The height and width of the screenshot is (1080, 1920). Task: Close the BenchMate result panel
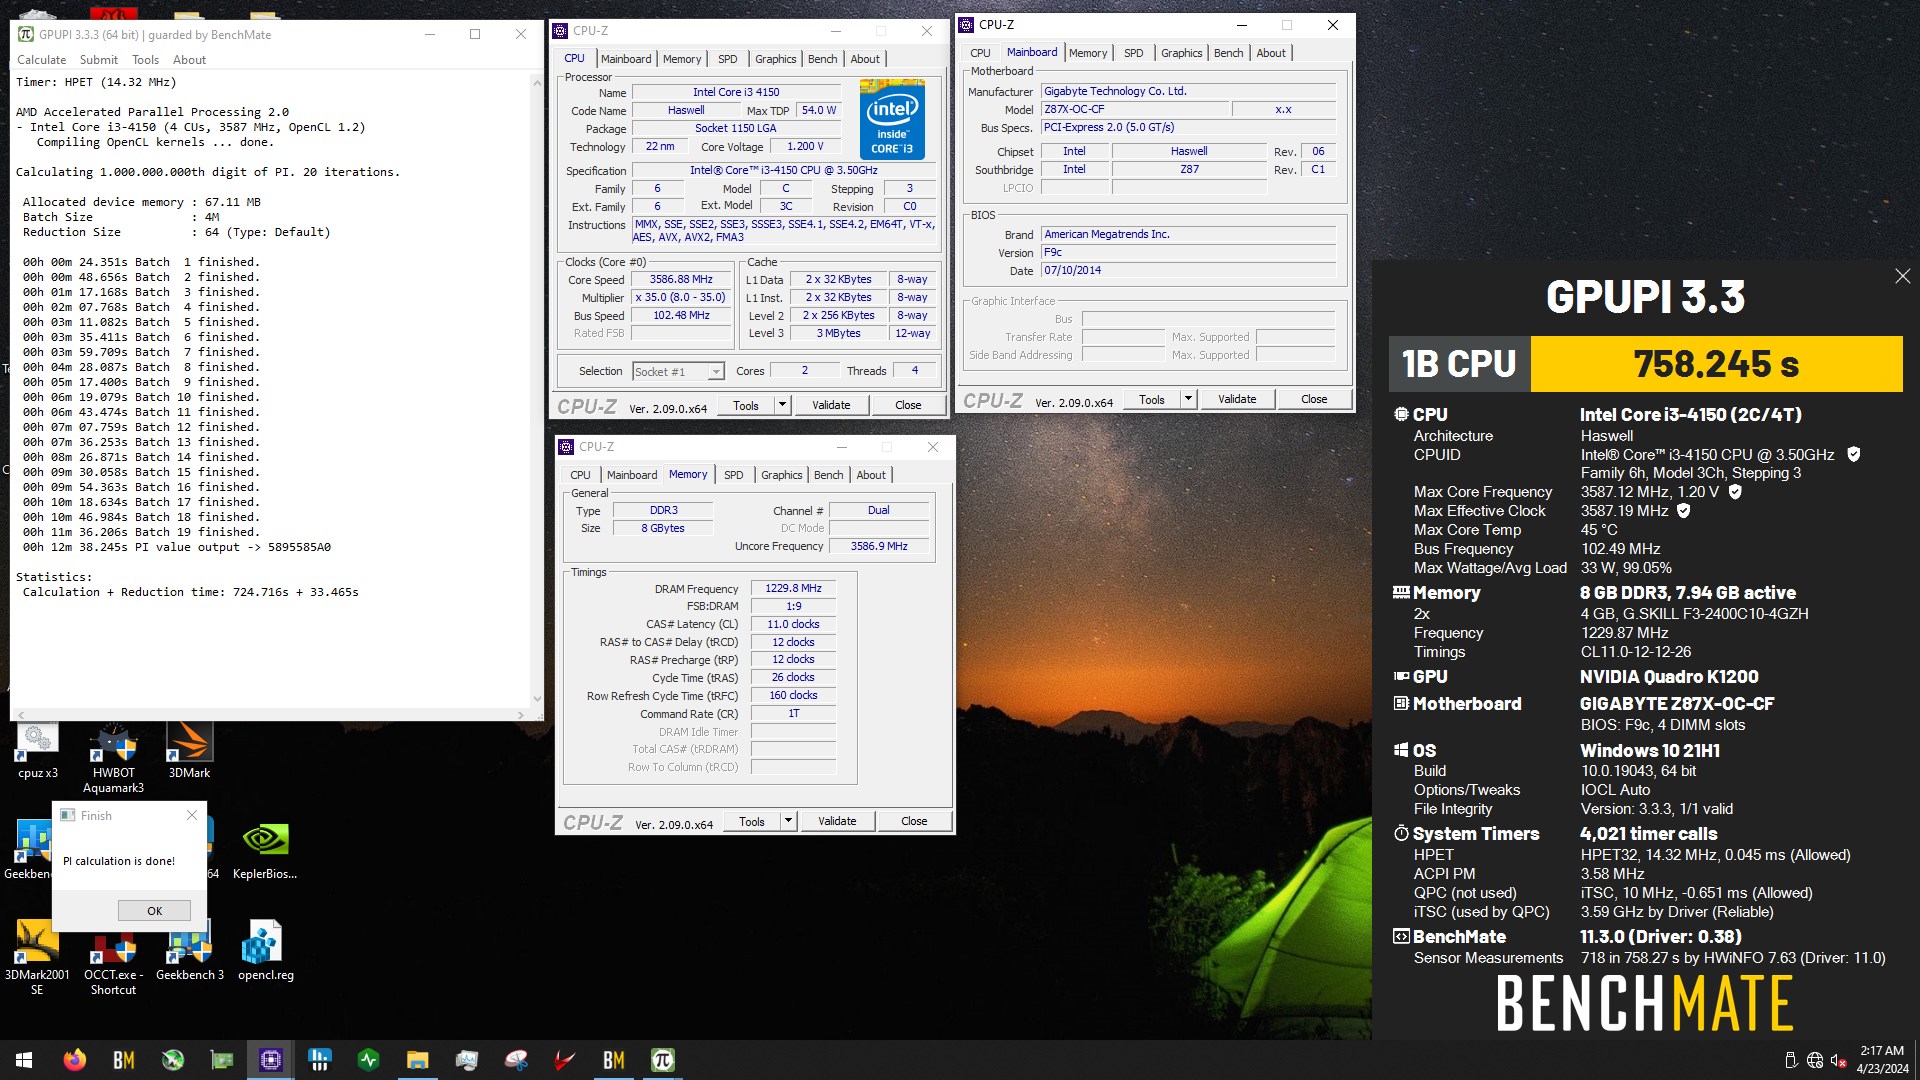(x=1902, y=276)
